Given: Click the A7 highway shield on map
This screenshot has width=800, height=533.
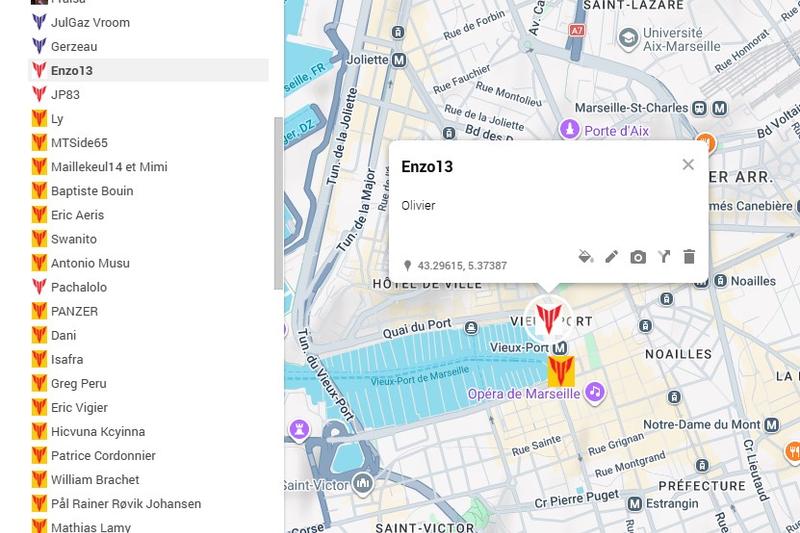Looking at the screenshot, I should click(577, 31).
